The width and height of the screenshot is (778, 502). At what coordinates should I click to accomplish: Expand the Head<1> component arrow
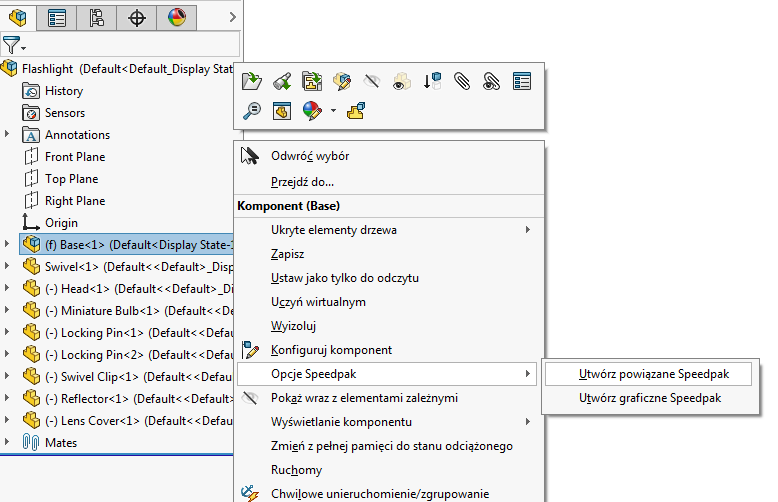pyautogui.click(x=6, y=287)
